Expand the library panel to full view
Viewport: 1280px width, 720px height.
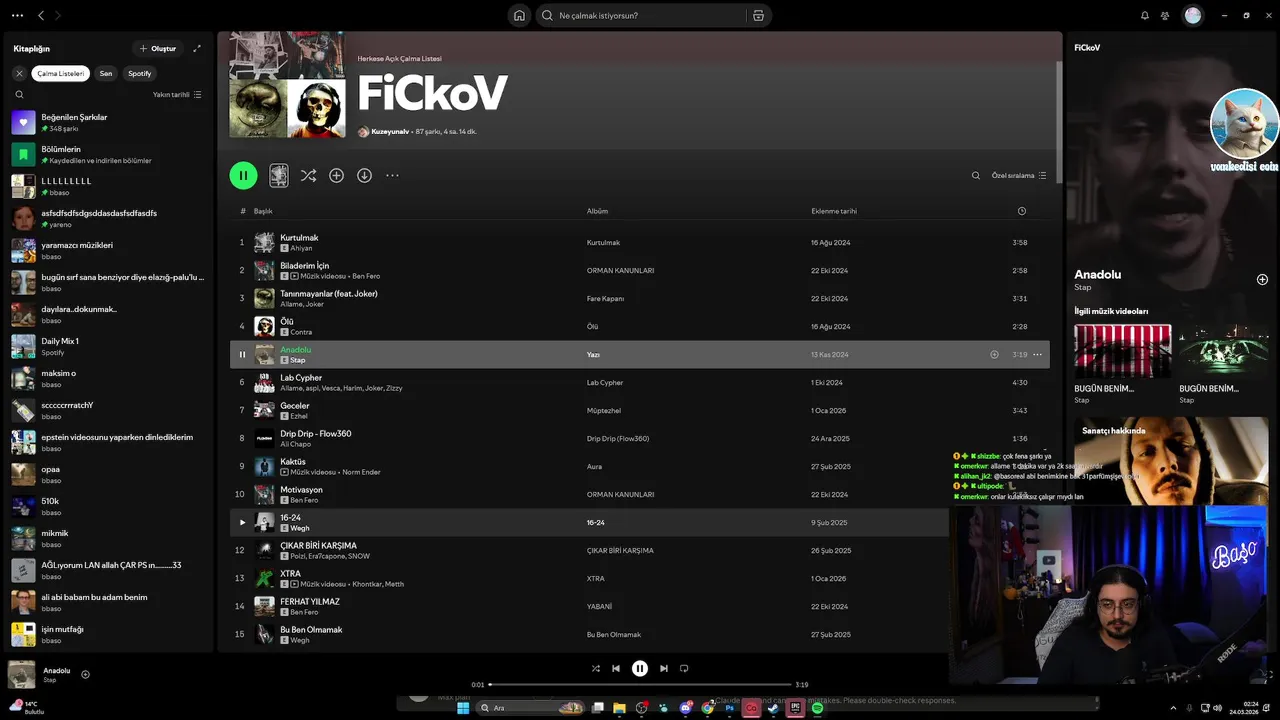[x=197, y=48]
